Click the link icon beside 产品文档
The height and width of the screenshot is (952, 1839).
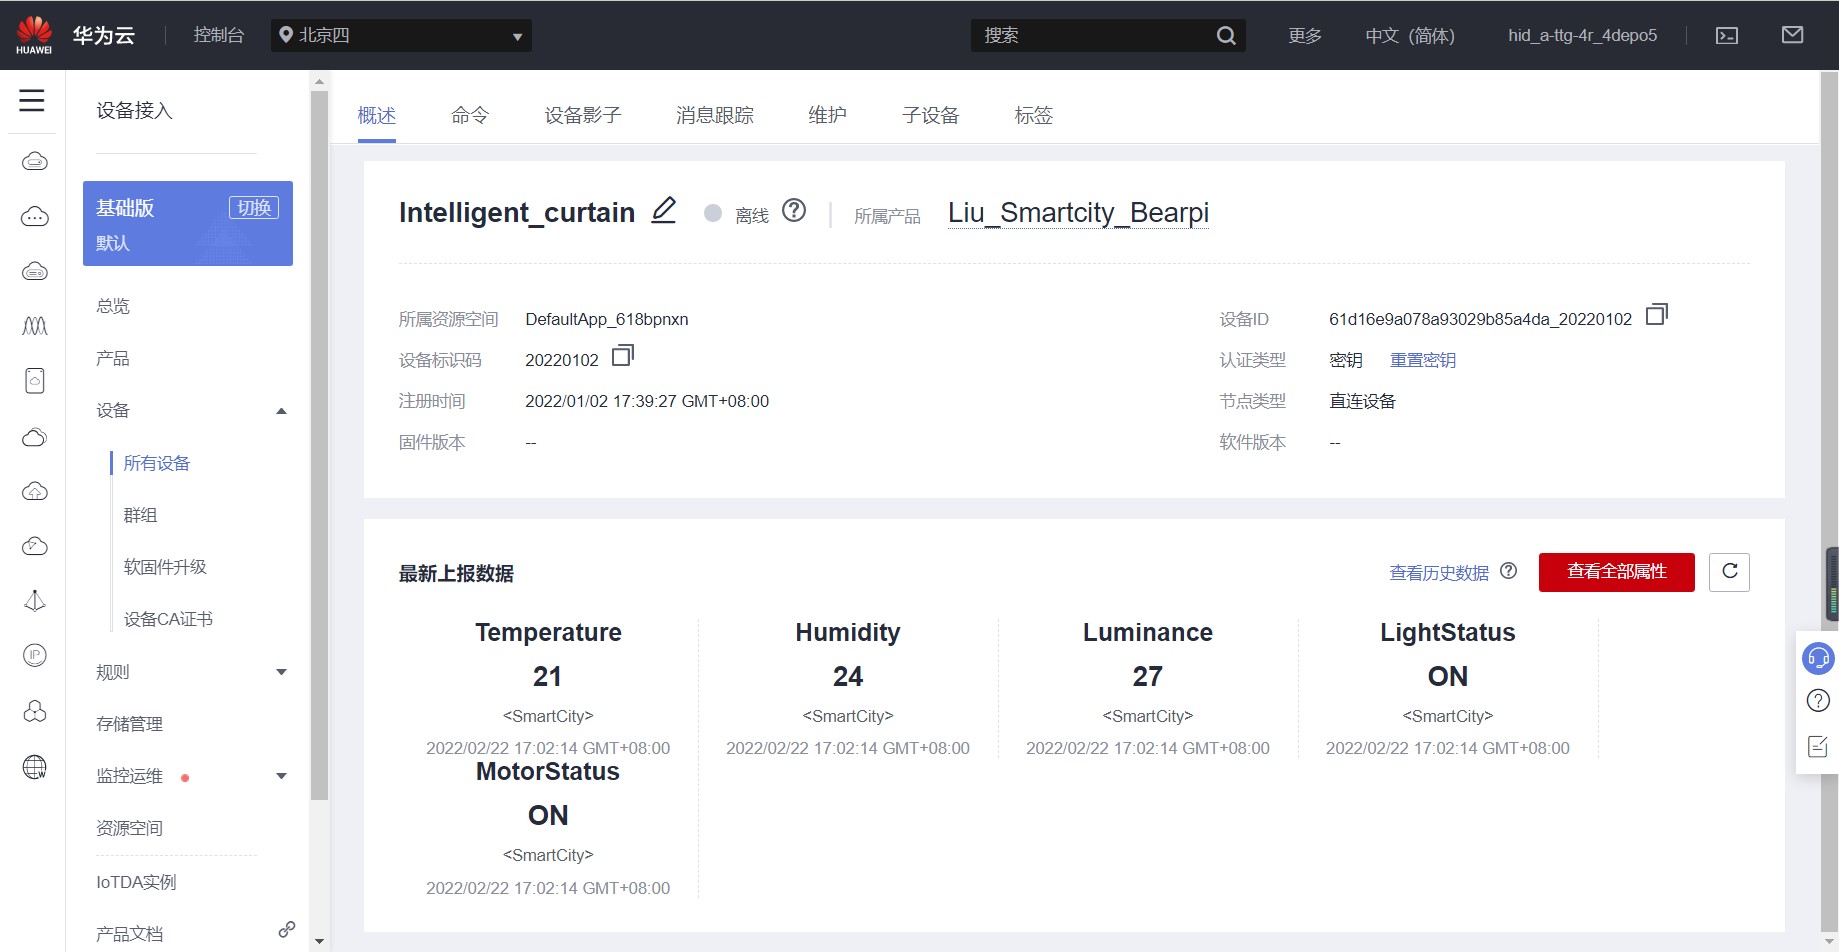click(287, 929)
